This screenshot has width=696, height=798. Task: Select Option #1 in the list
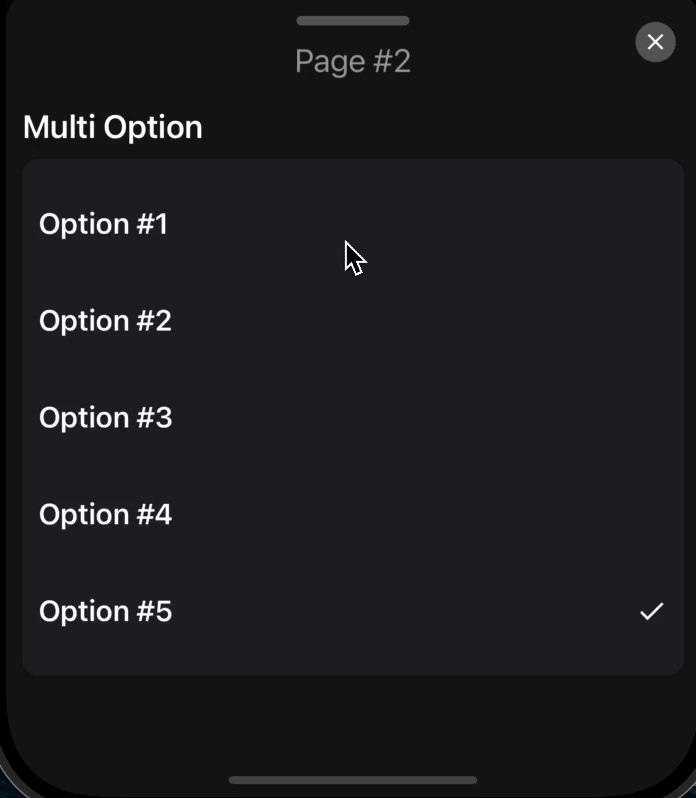(352, 224)
